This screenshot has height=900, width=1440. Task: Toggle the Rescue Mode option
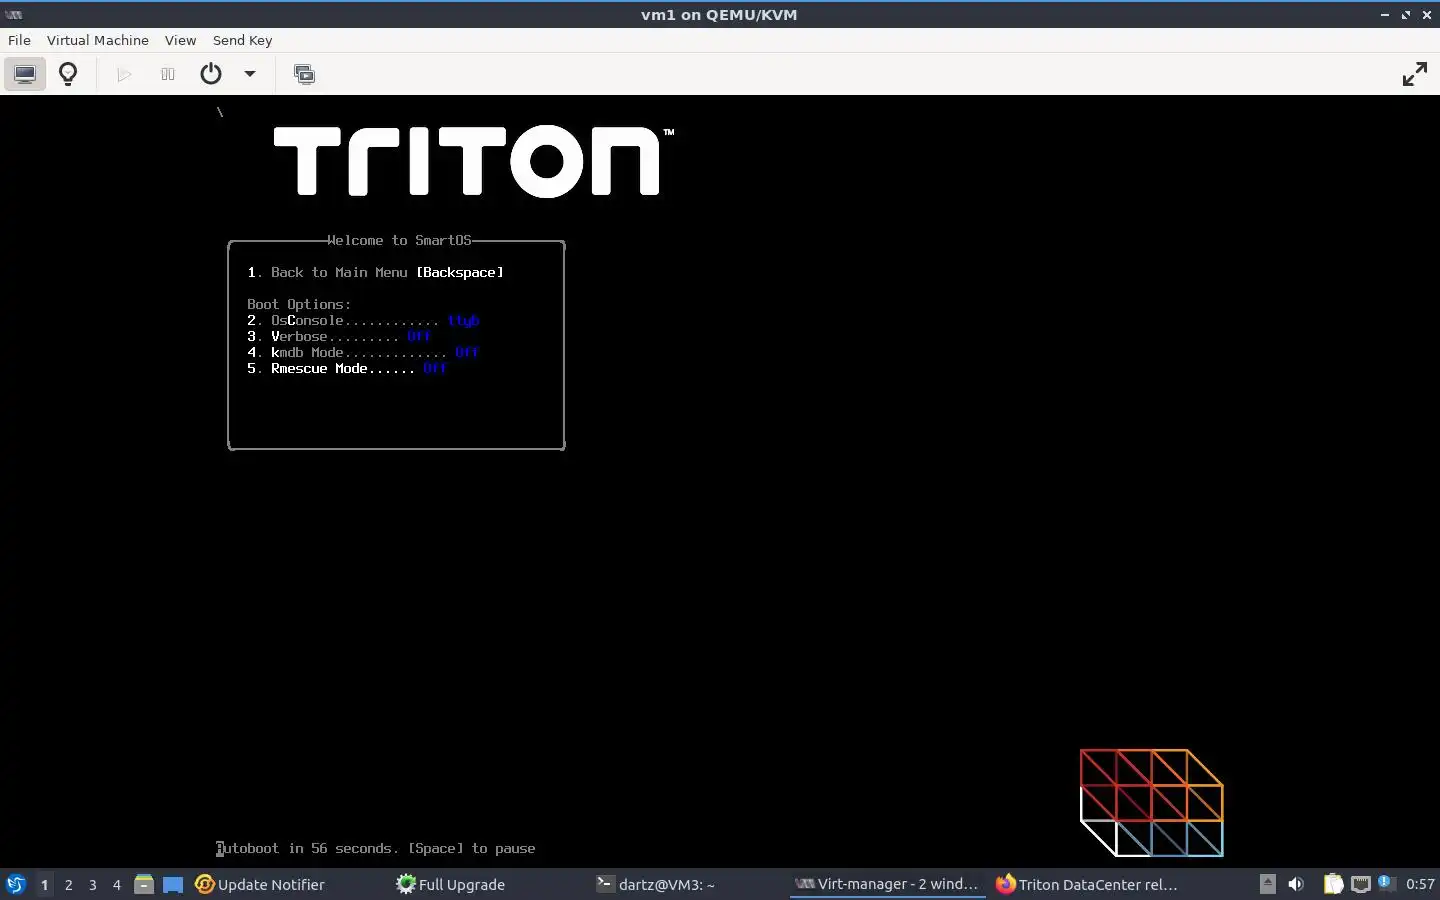347,368
